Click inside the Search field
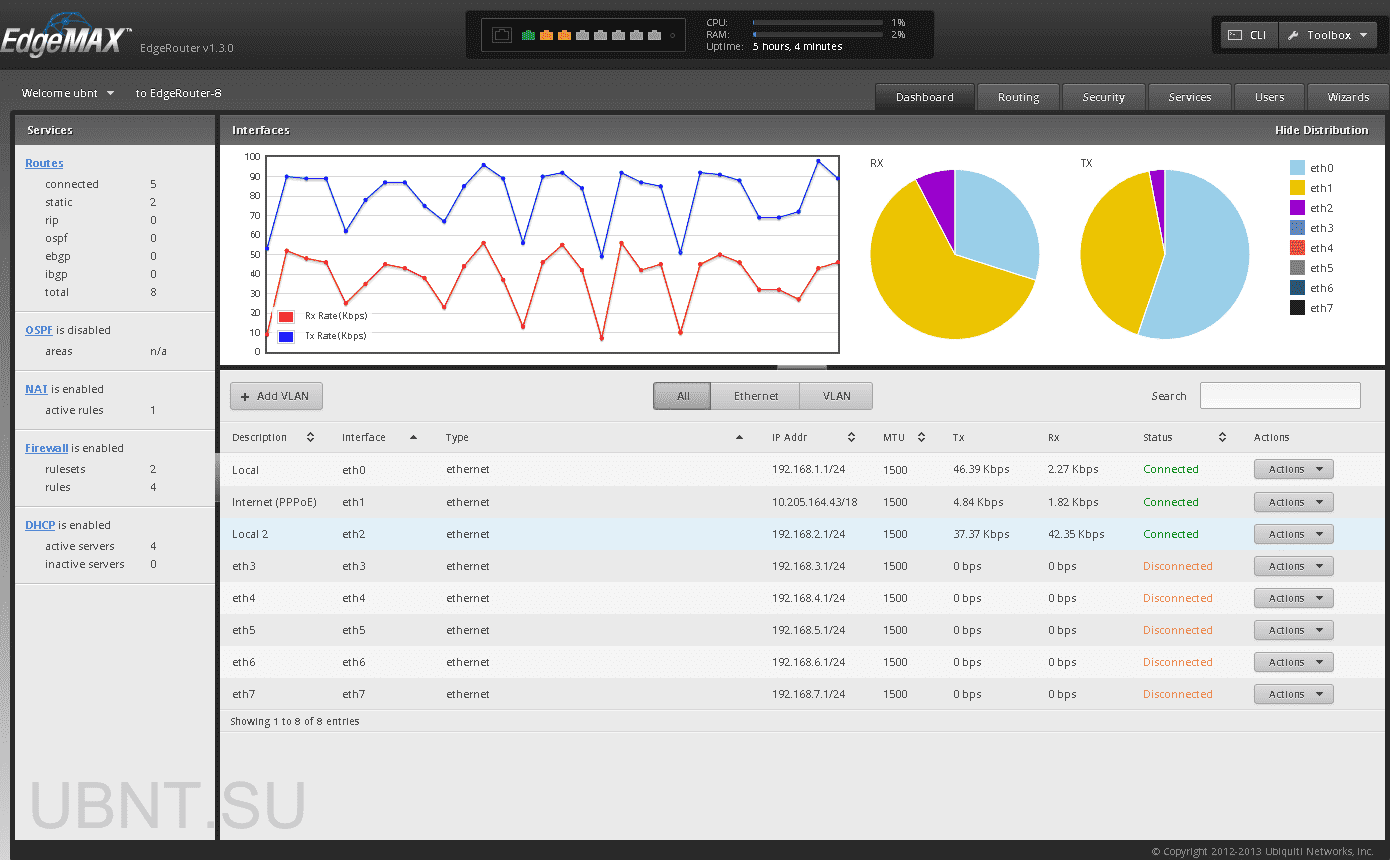This screenshot has width=1390, height=860. point(1279,395)
